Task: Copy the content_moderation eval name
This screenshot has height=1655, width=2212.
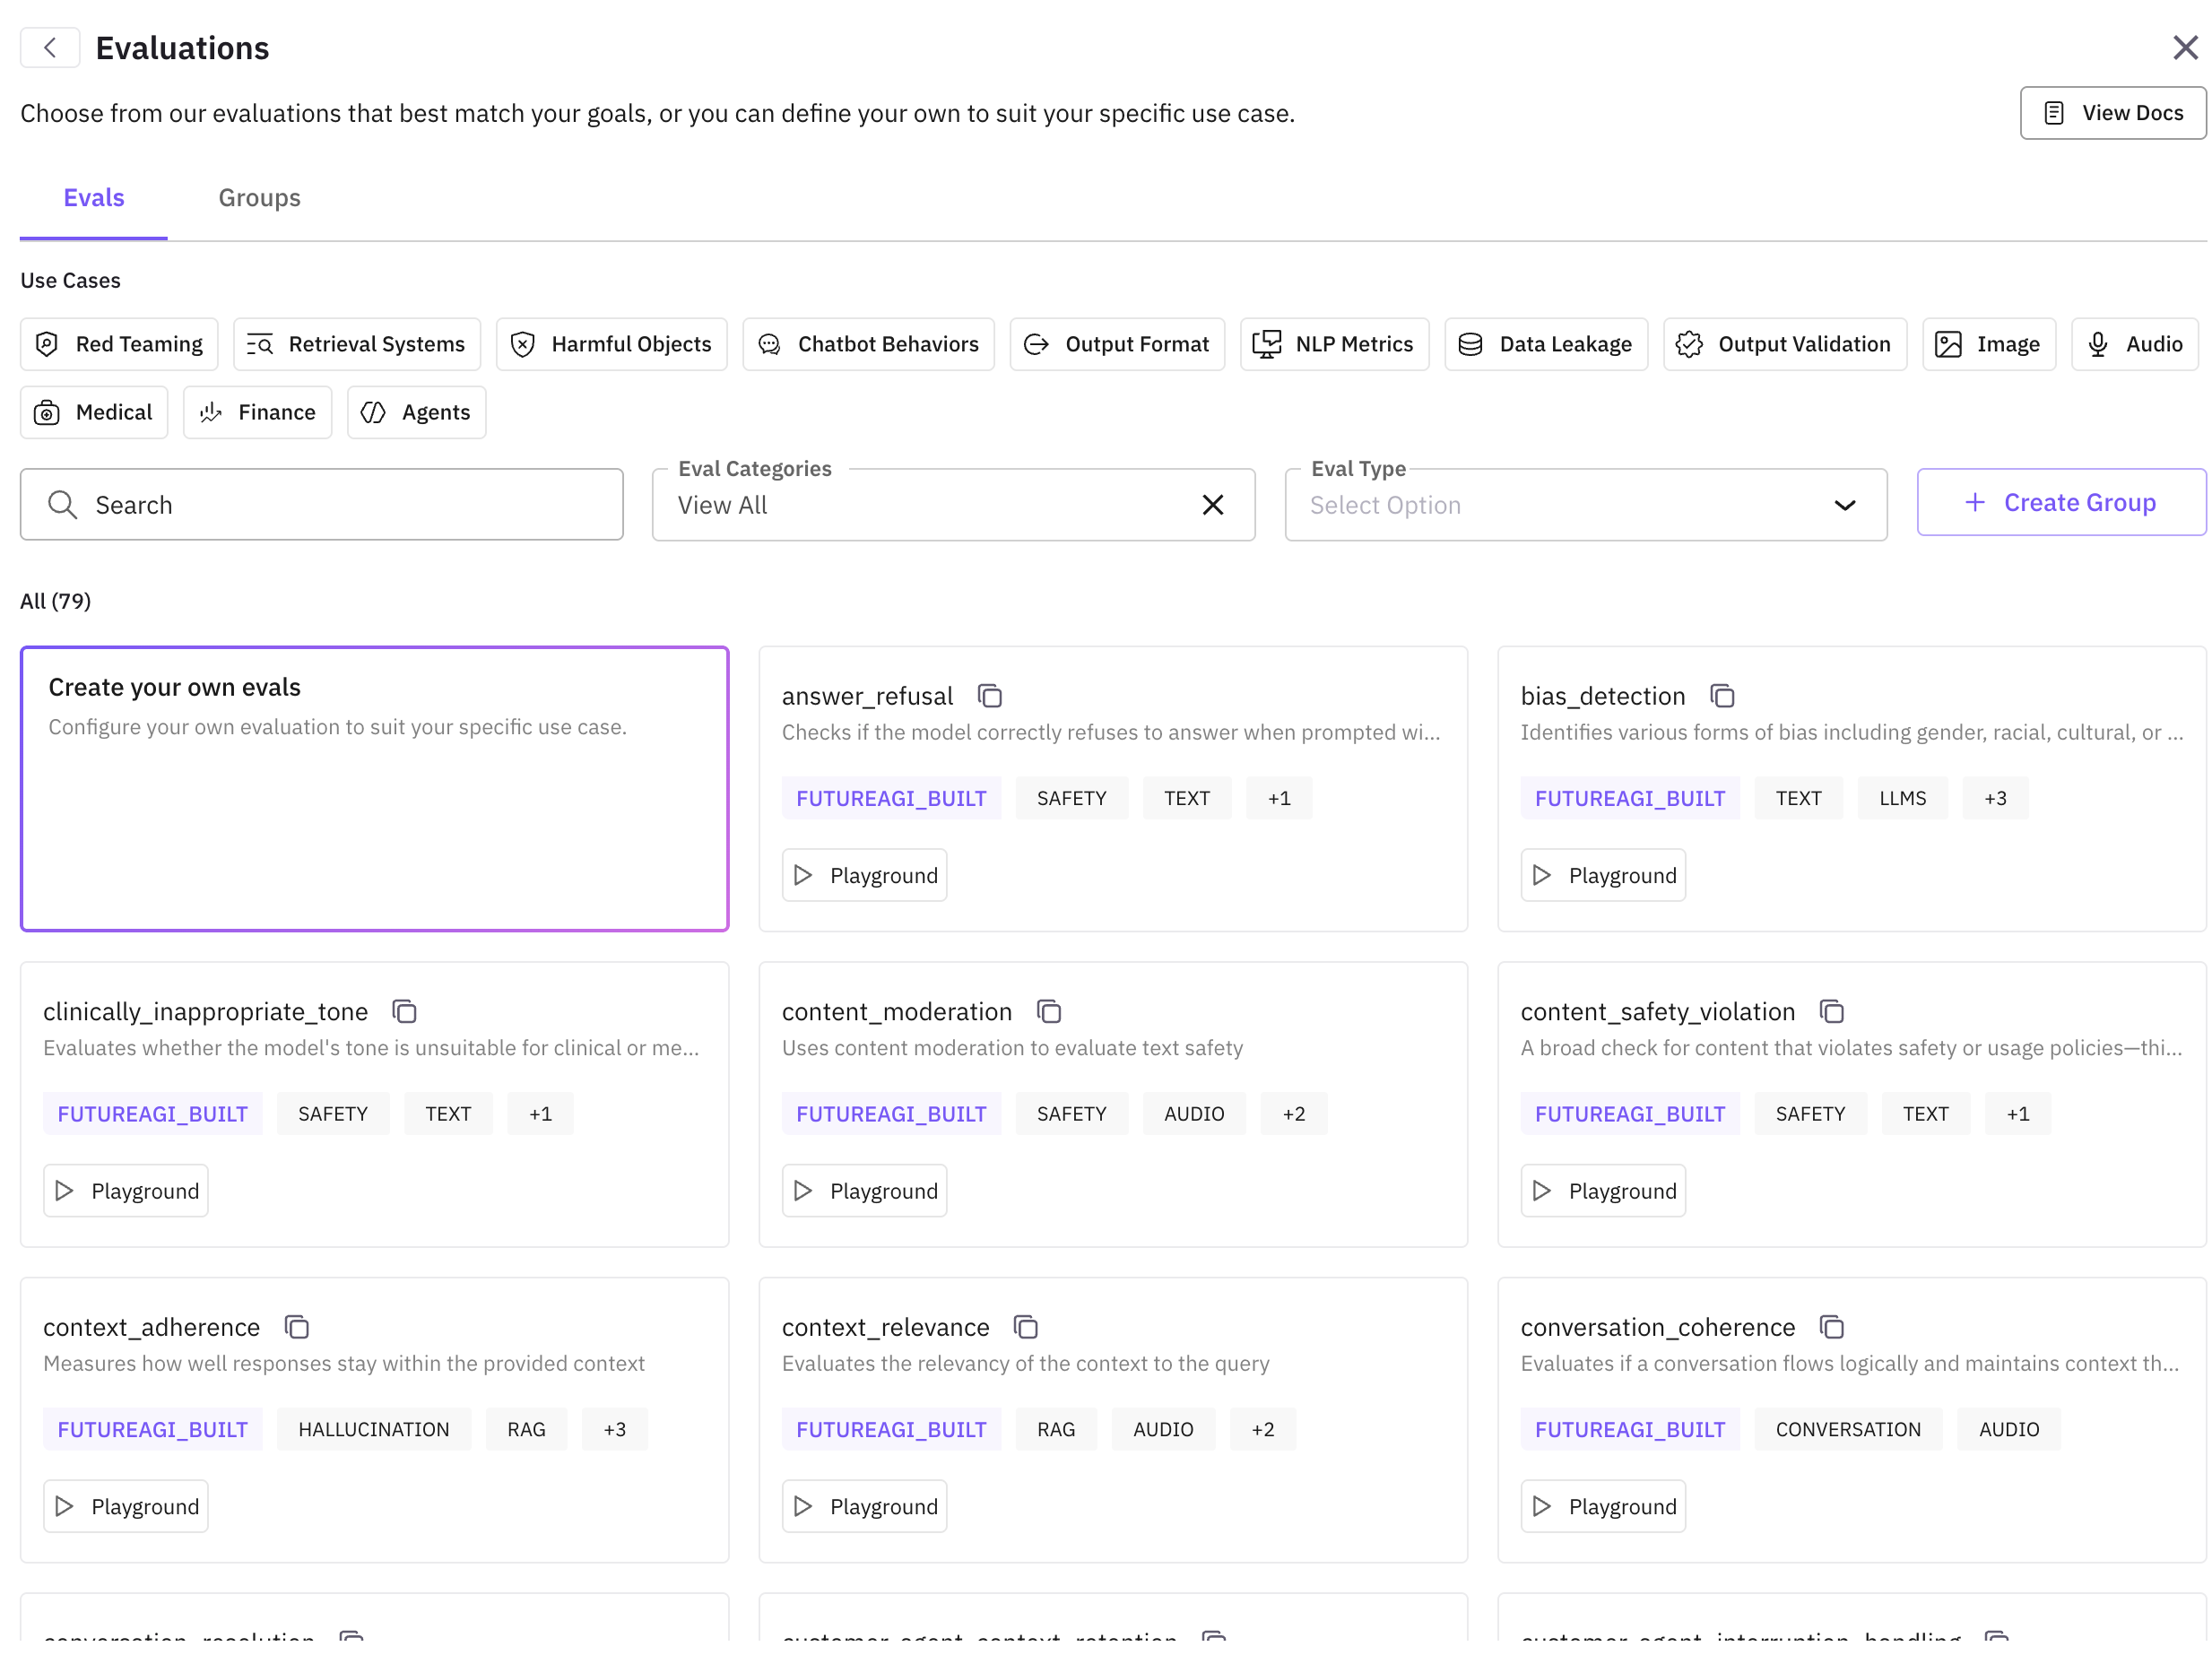Action: pyautogui.click(x=1048, y=1011)
